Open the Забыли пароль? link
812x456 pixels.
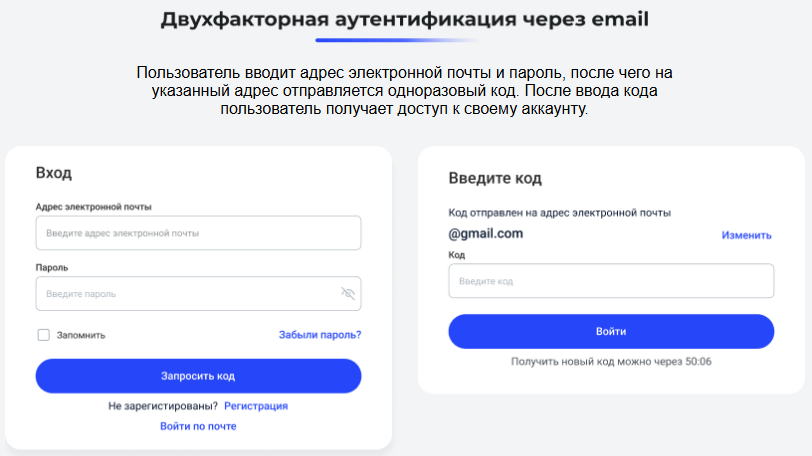(320, 335)
